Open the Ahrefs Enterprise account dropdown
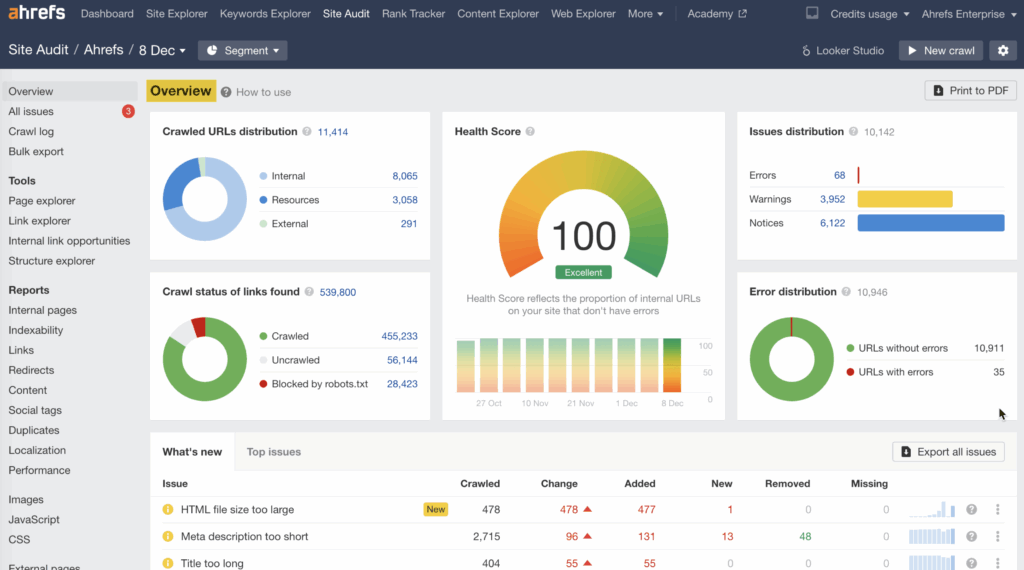 pyautogui.click(x=969, y=14)
